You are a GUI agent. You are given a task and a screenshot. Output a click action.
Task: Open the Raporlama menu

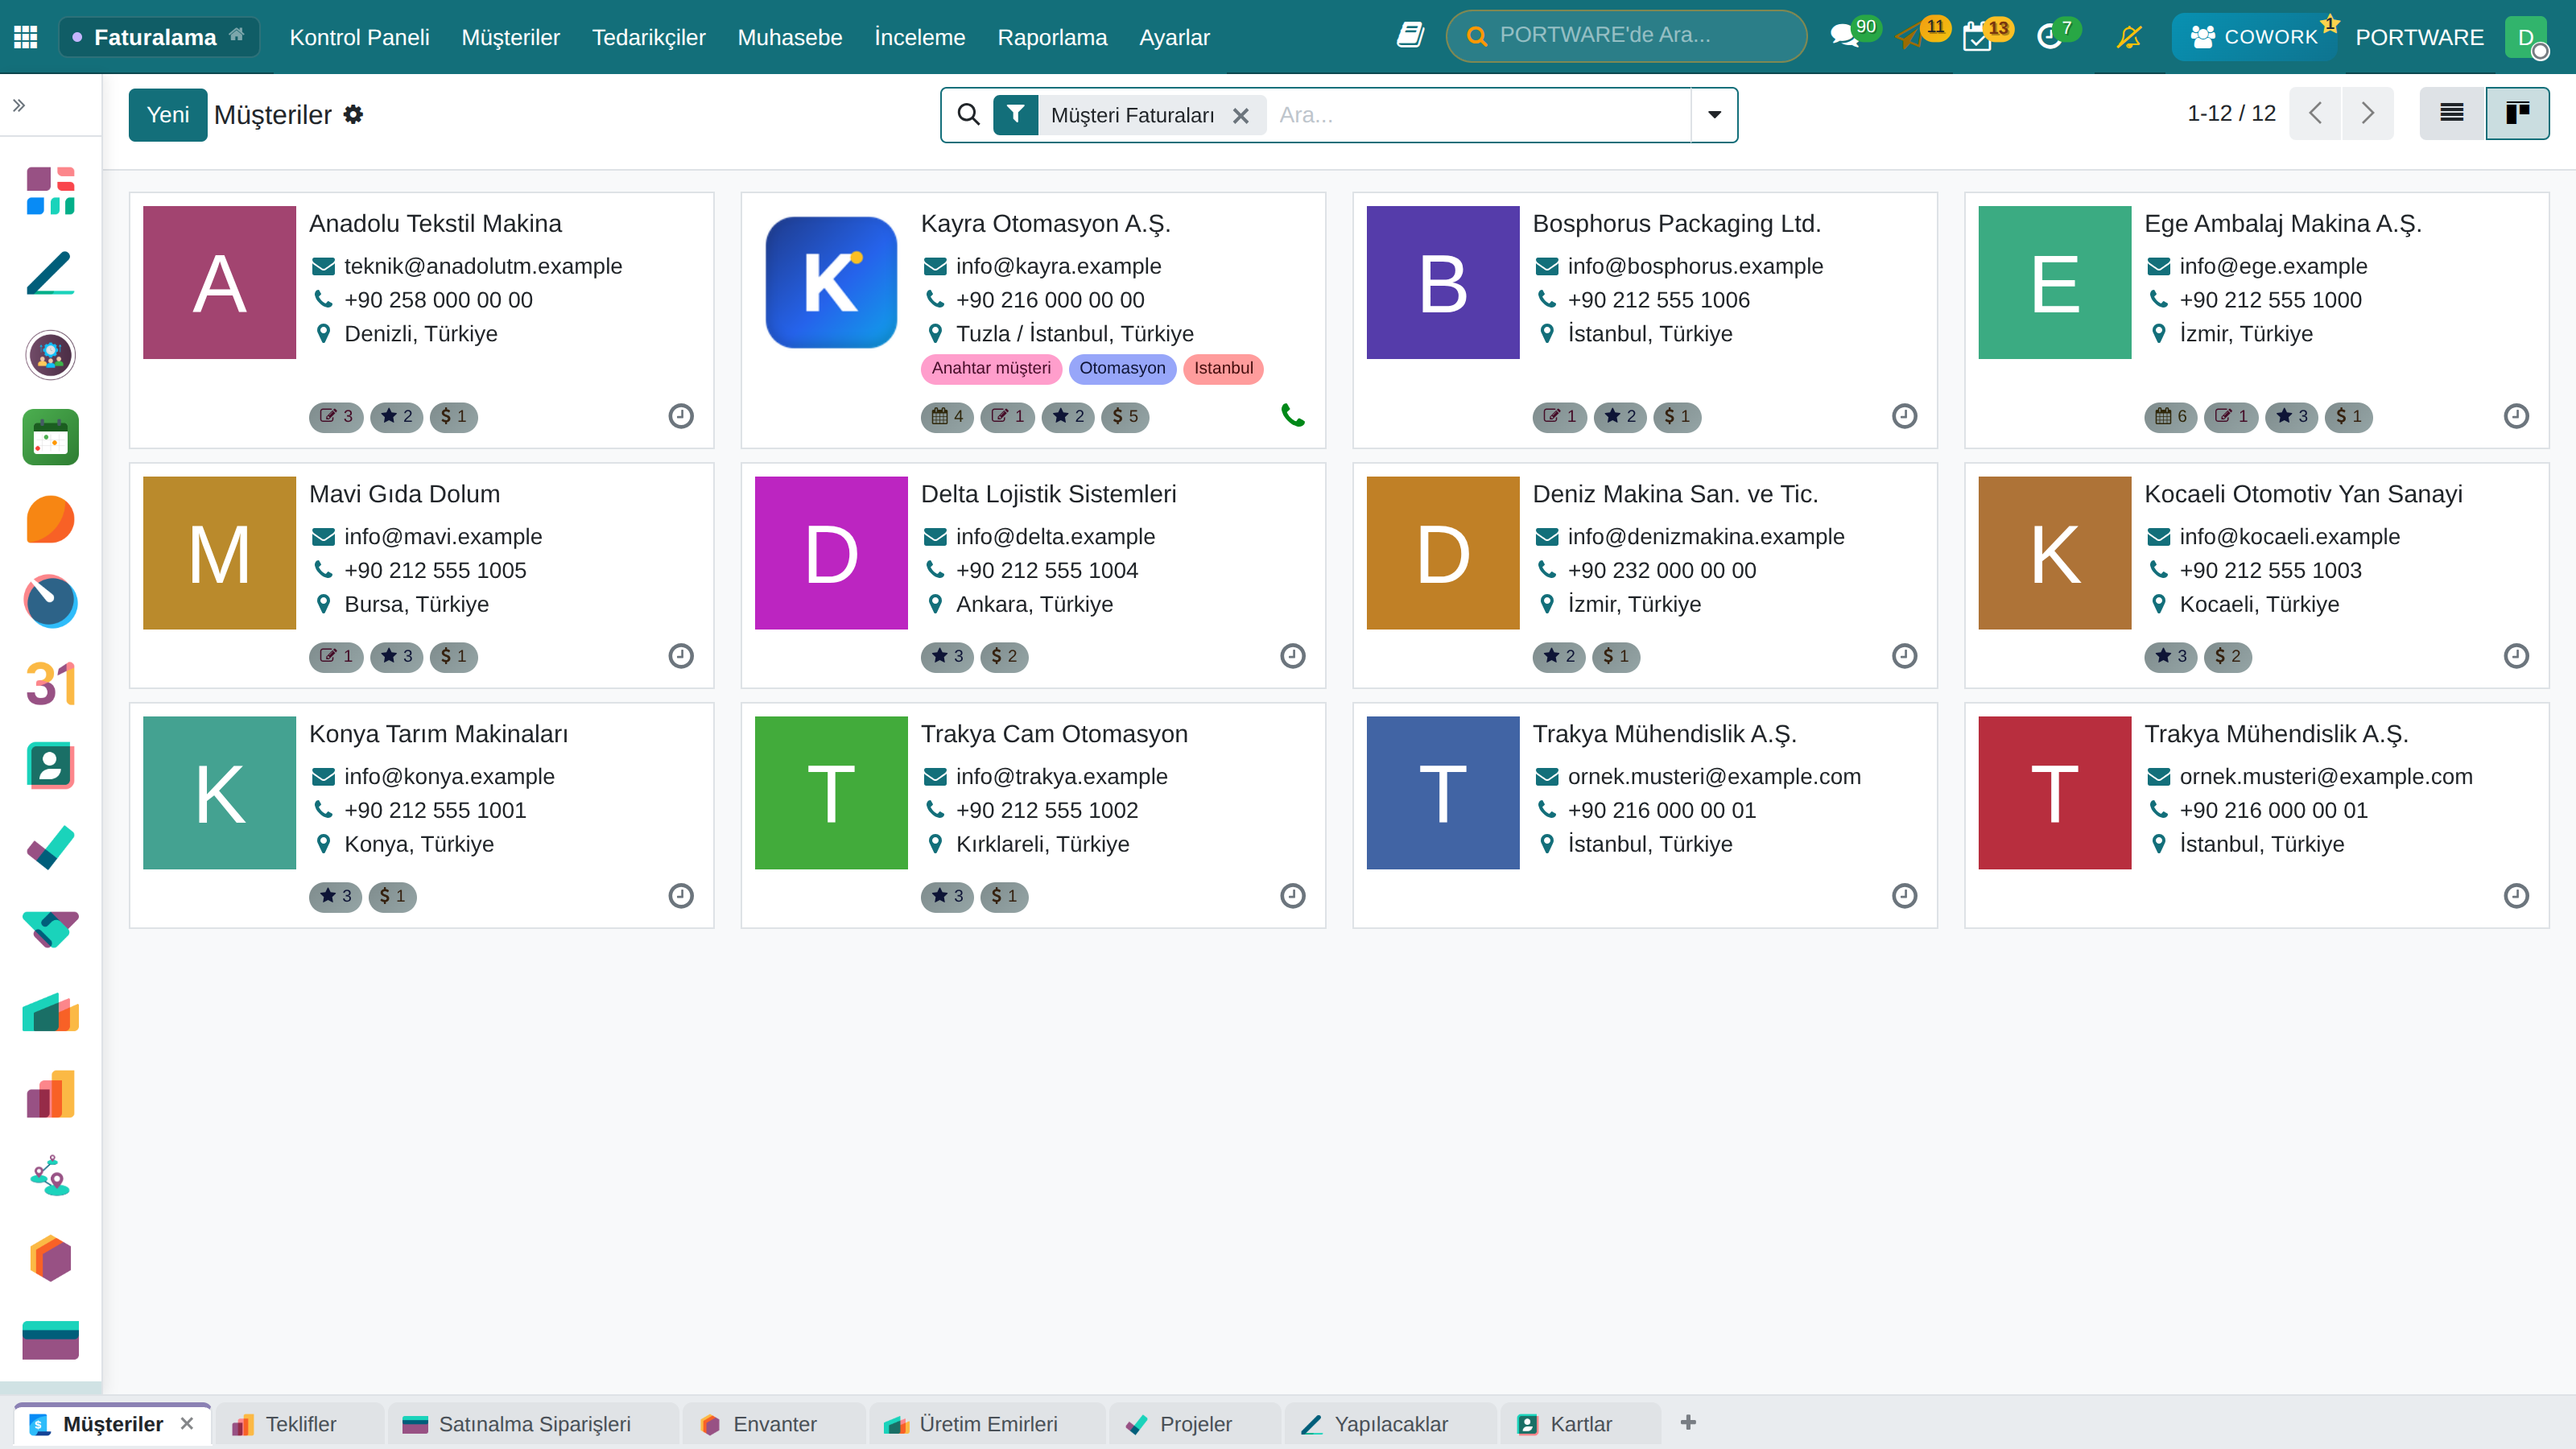point(1052,37)
